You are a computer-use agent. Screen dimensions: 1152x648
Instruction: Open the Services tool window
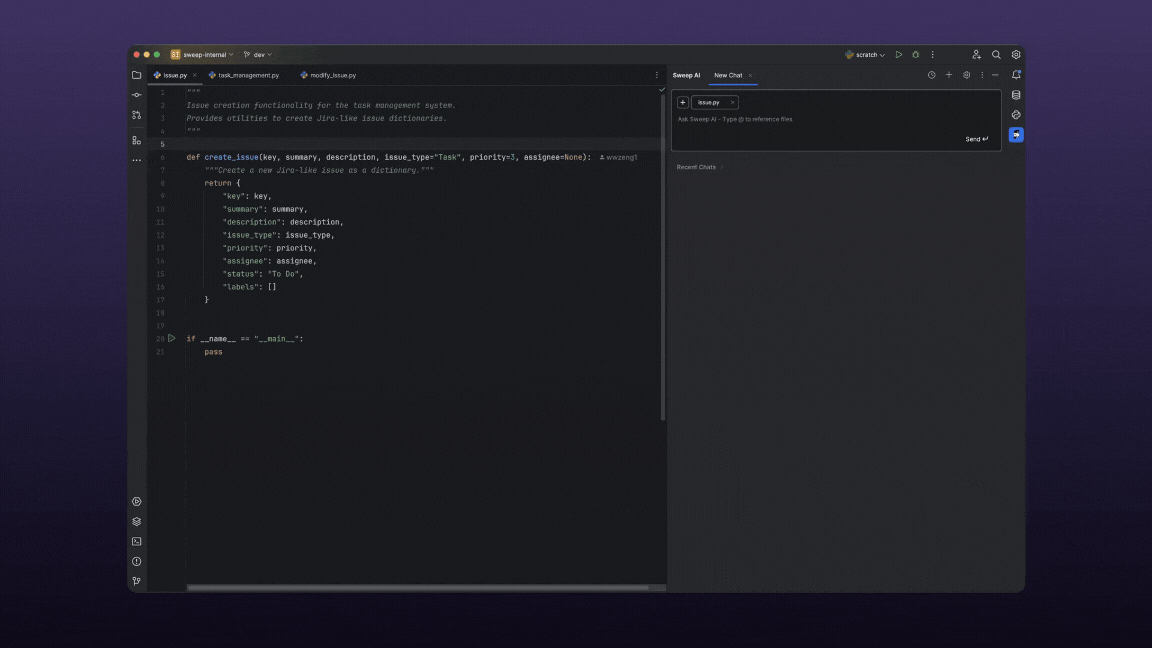tap(137, 502)
